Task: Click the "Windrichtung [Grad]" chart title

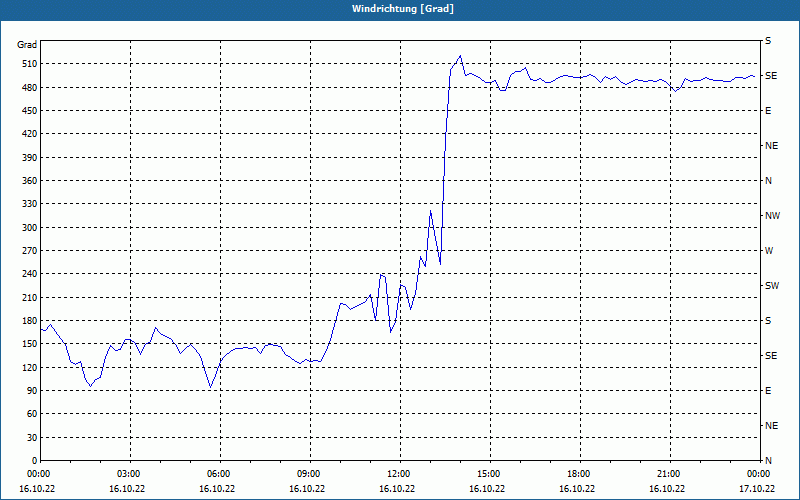Action: (403, 9)
